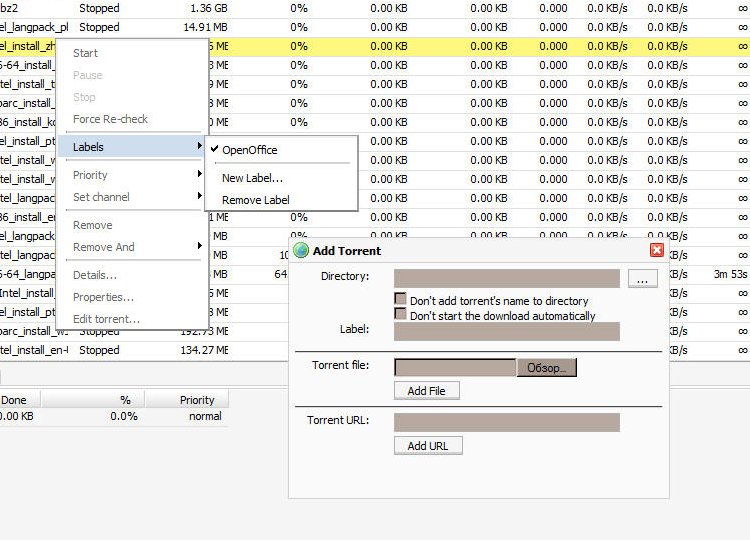This screenshot has width=750, height=540.
Task: Select the 14.91 MB torrent size cell
Action: pos(206,27)
